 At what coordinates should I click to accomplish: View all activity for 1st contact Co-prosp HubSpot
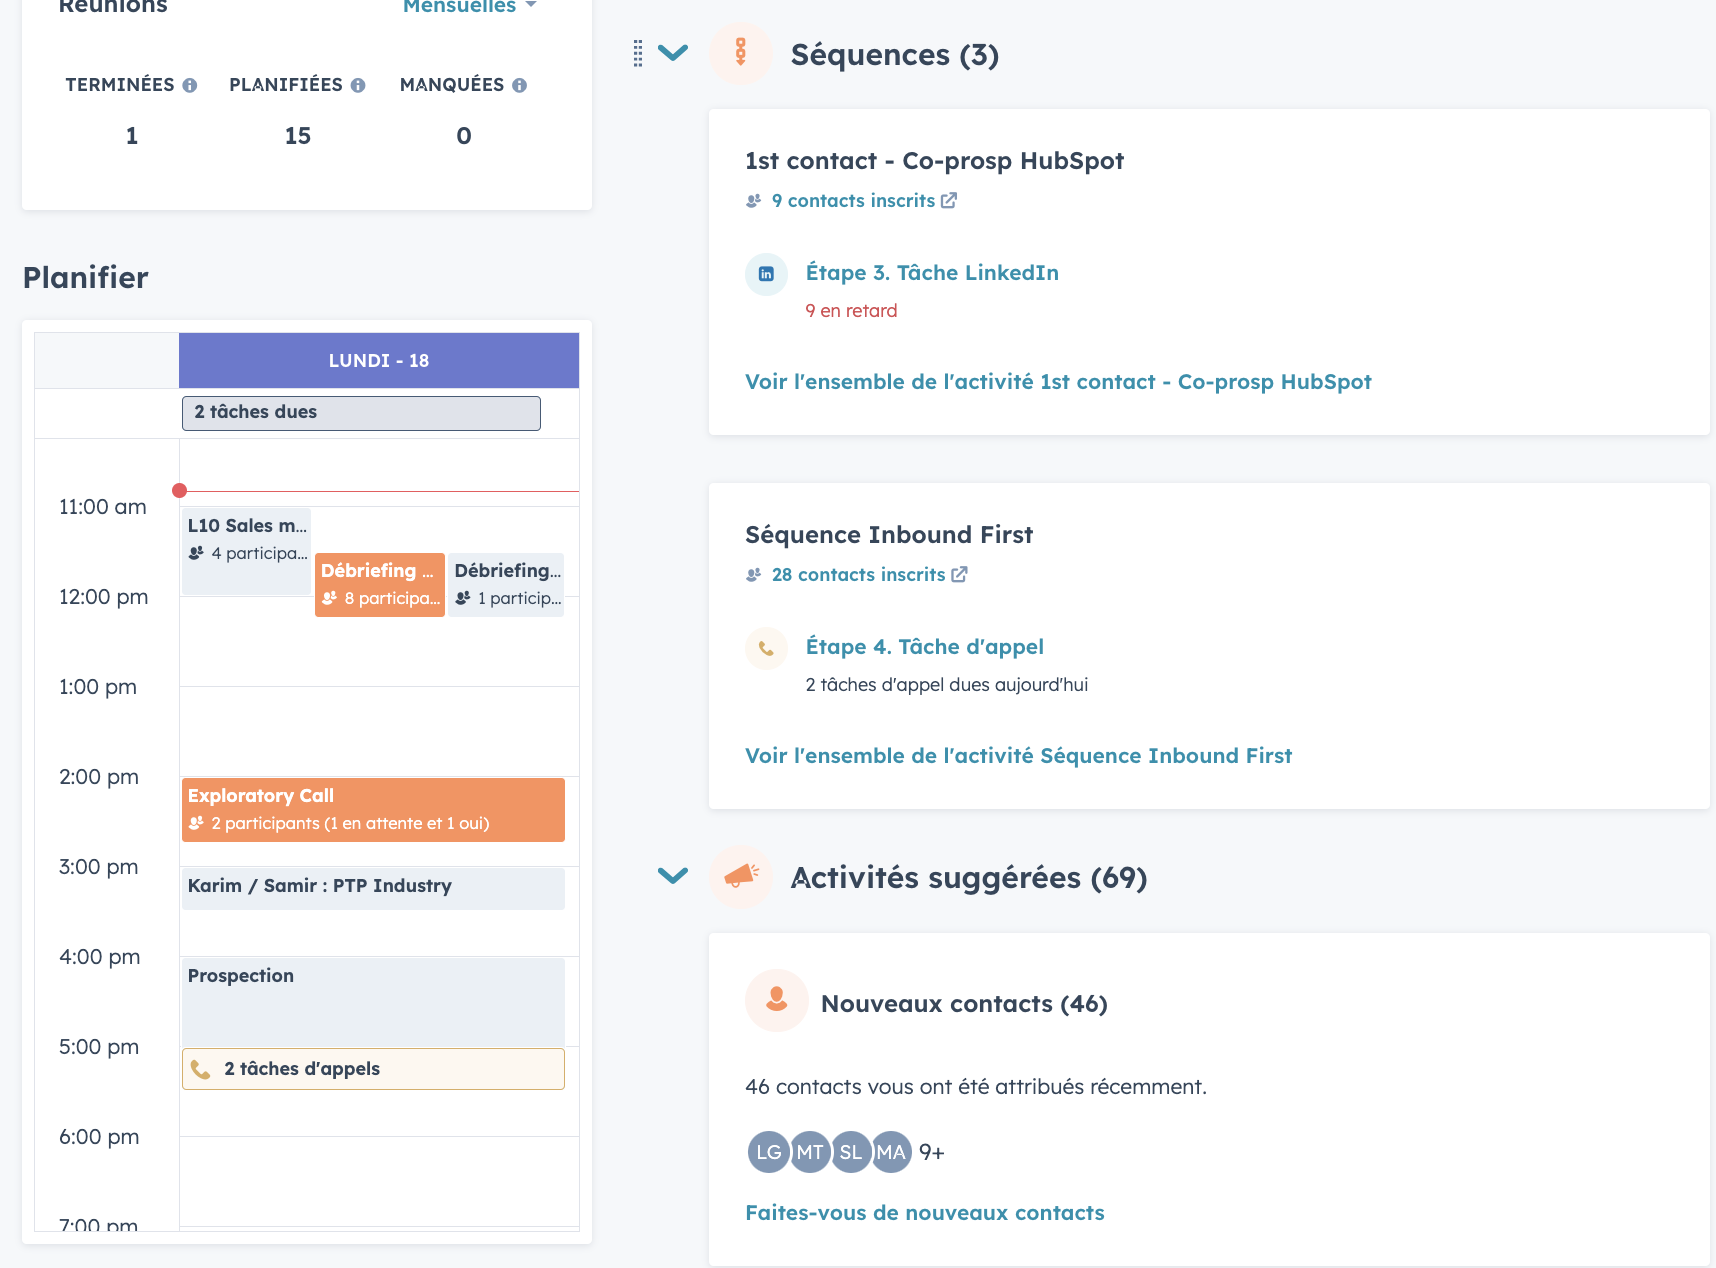pyautogui.click(x=1058, y=382)
